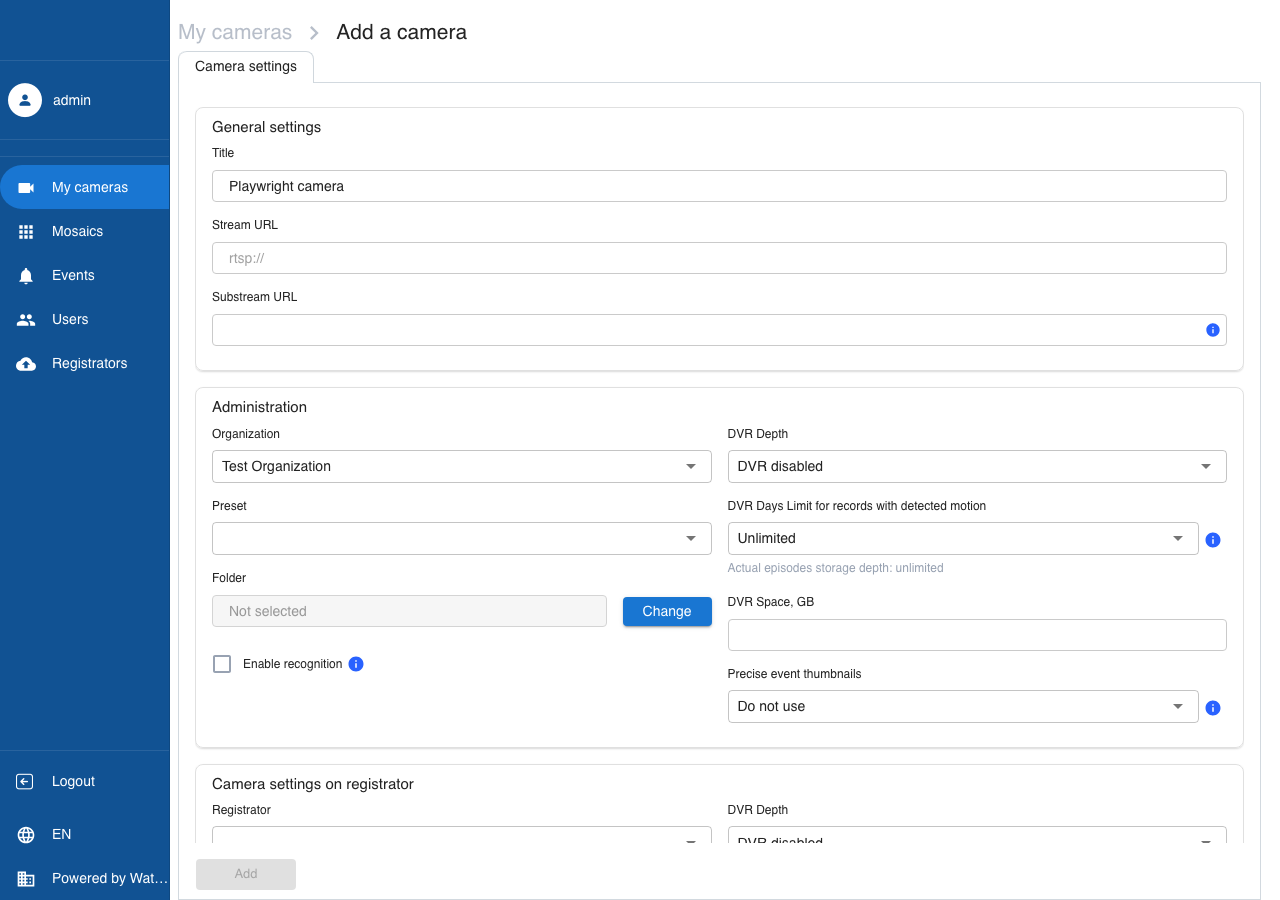The width and height of the screenshot is (1280, 900).
Task: Enable recognition checkbox
Action: [x=222, y=664]
